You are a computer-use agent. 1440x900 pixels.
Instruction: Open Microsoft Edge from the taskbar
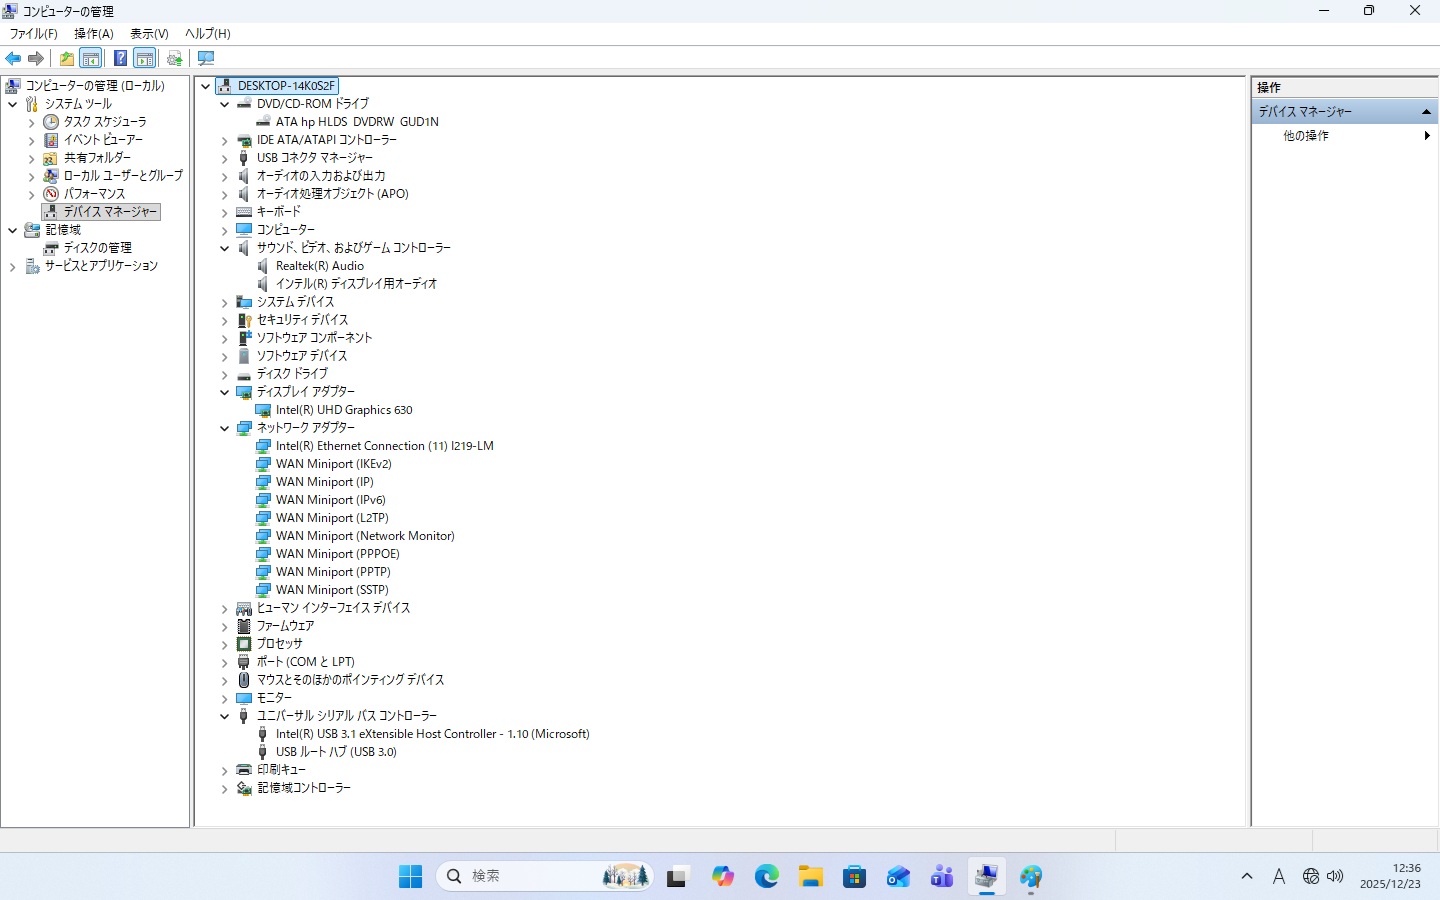(x=767, y=877)
